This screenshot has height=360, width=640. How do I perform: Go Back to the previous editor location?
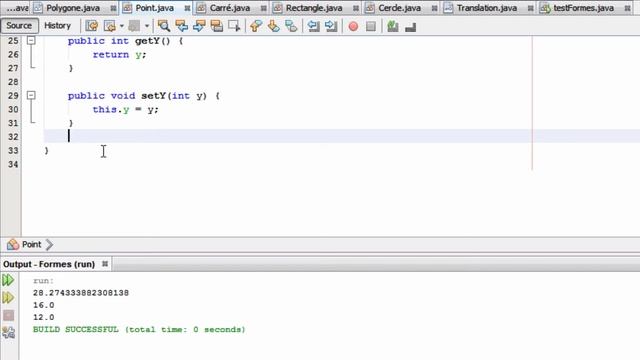(110, 26)
